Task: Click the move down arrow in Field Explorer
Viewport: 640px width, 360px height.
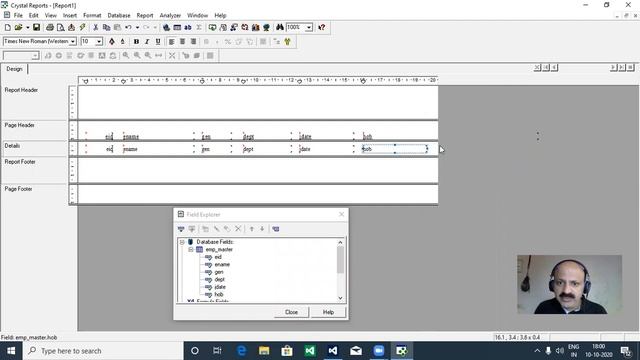Action: point(262,229)
